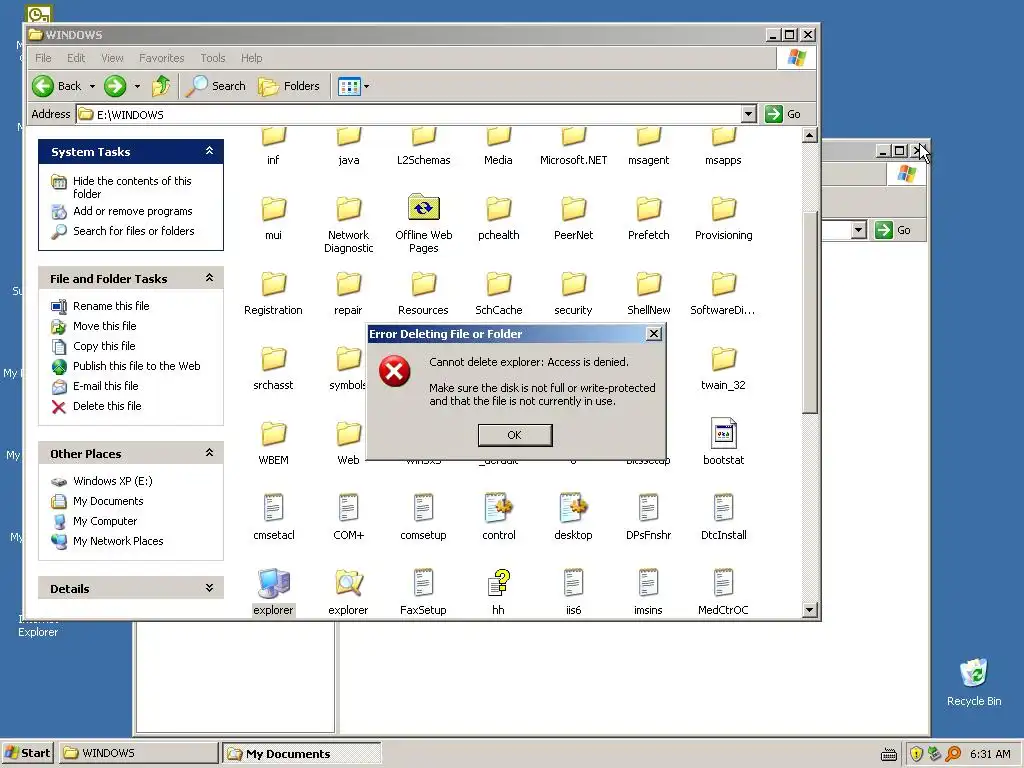Select the bootstat file icon
This screenshot has width=1024, height=768.
(x=724, y=441)
